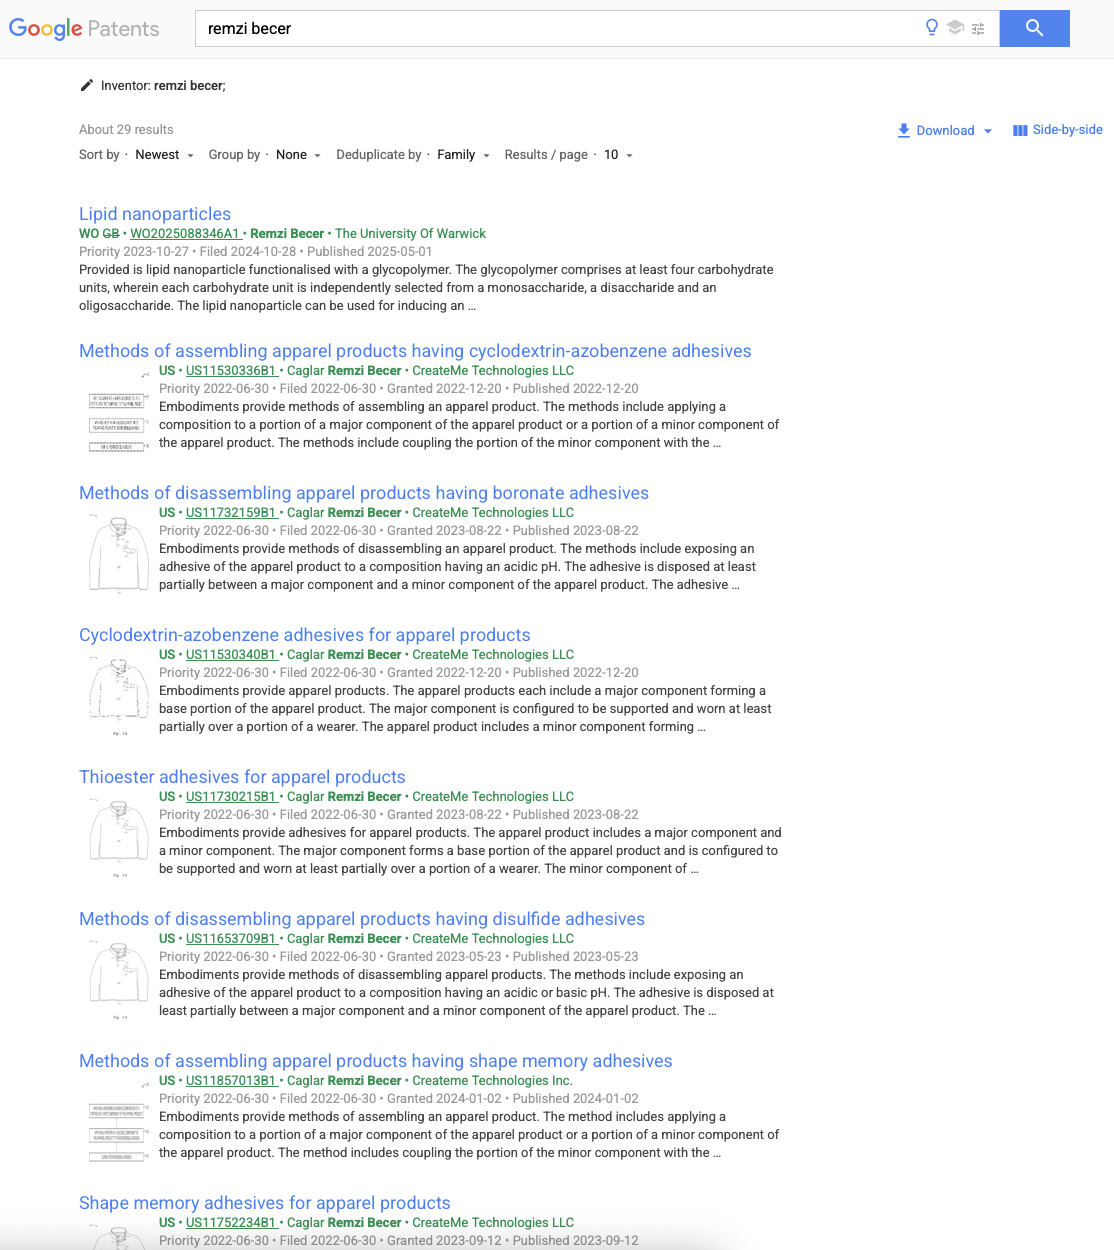Click the Download arrow icon

tap(904, 130)
